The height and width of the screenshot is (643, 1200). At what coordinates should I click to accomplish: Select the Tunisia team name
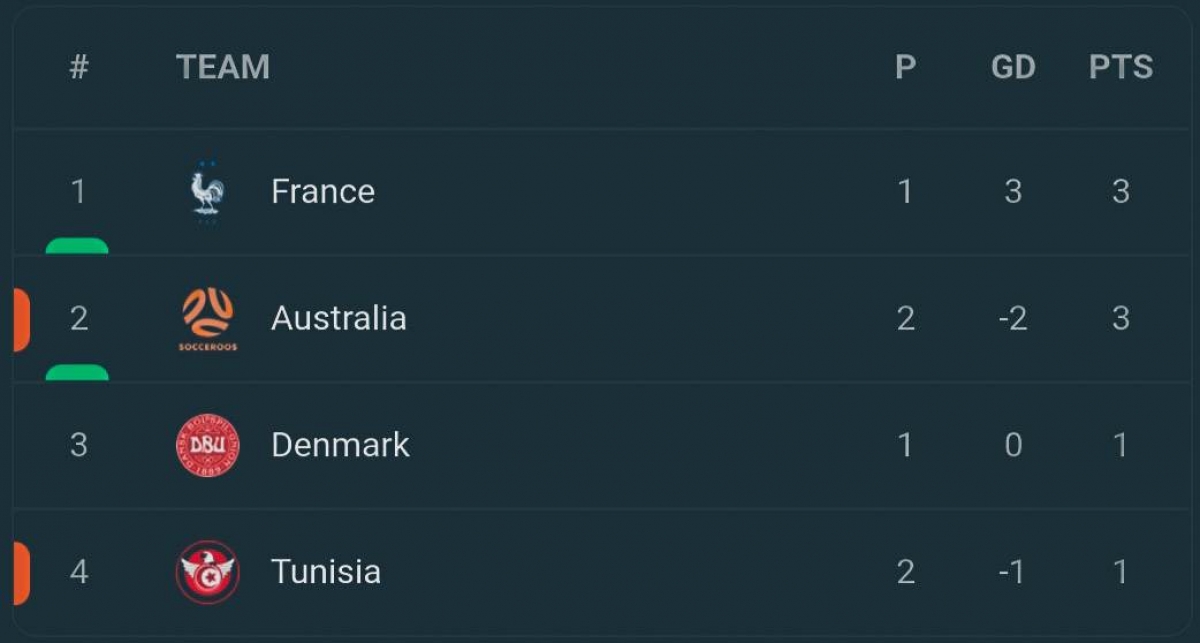pos(326,572)
